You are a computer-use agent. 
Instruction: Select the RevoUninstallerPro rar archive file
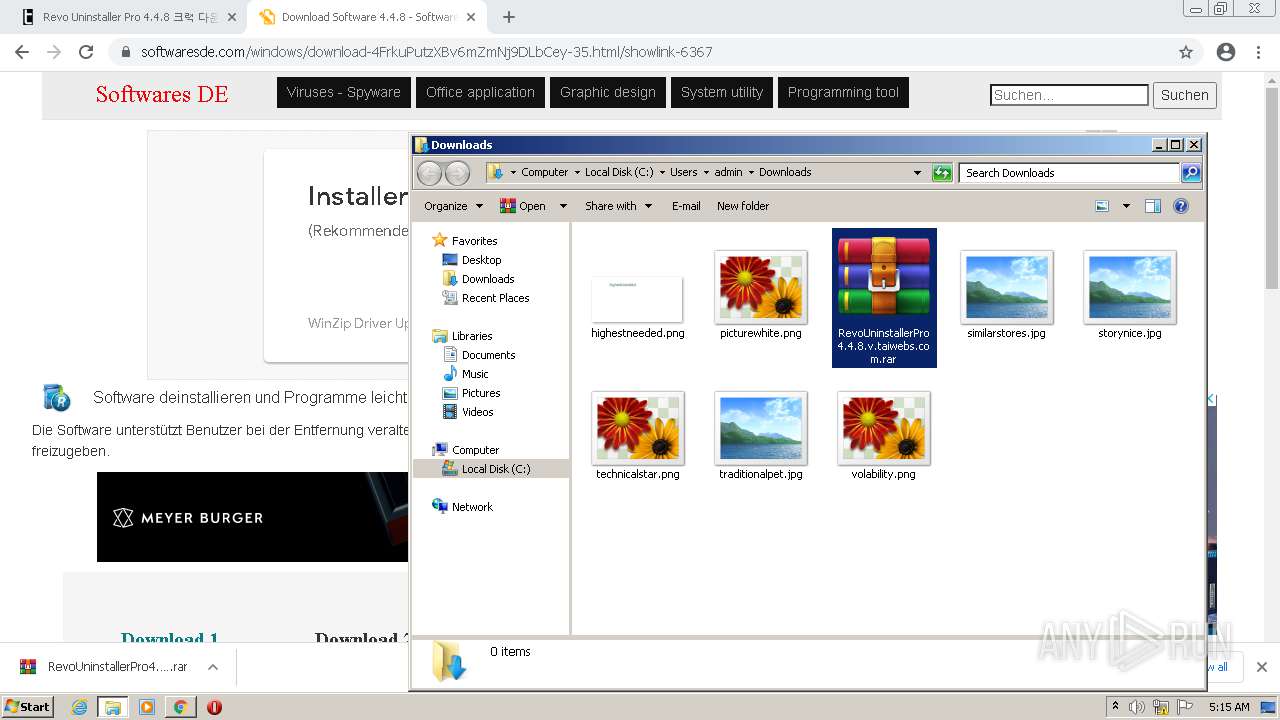[x=884, y=298]
